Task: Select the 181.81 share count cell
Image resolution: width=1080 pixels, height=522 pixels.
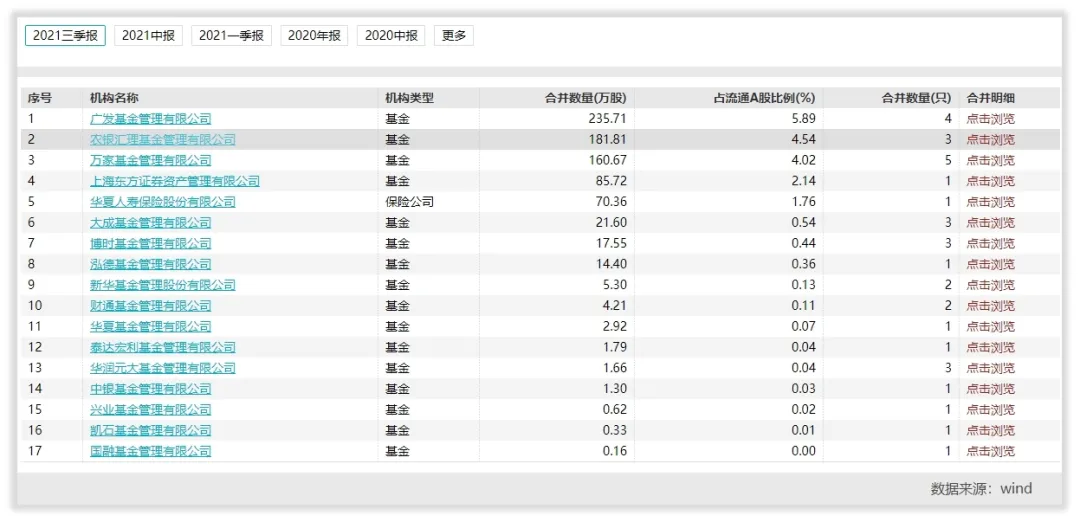Action: 607,140
